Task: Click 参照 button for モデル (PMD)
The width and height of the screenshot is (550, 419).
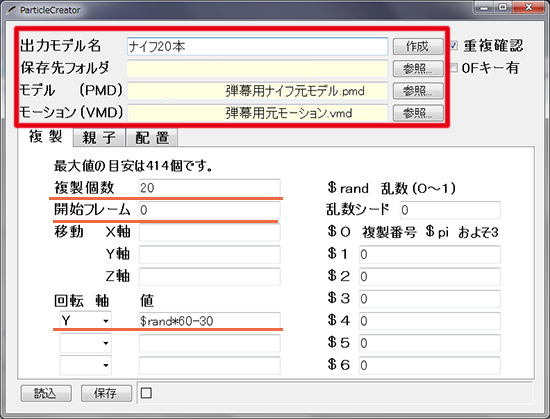Action: click(418, 91)
